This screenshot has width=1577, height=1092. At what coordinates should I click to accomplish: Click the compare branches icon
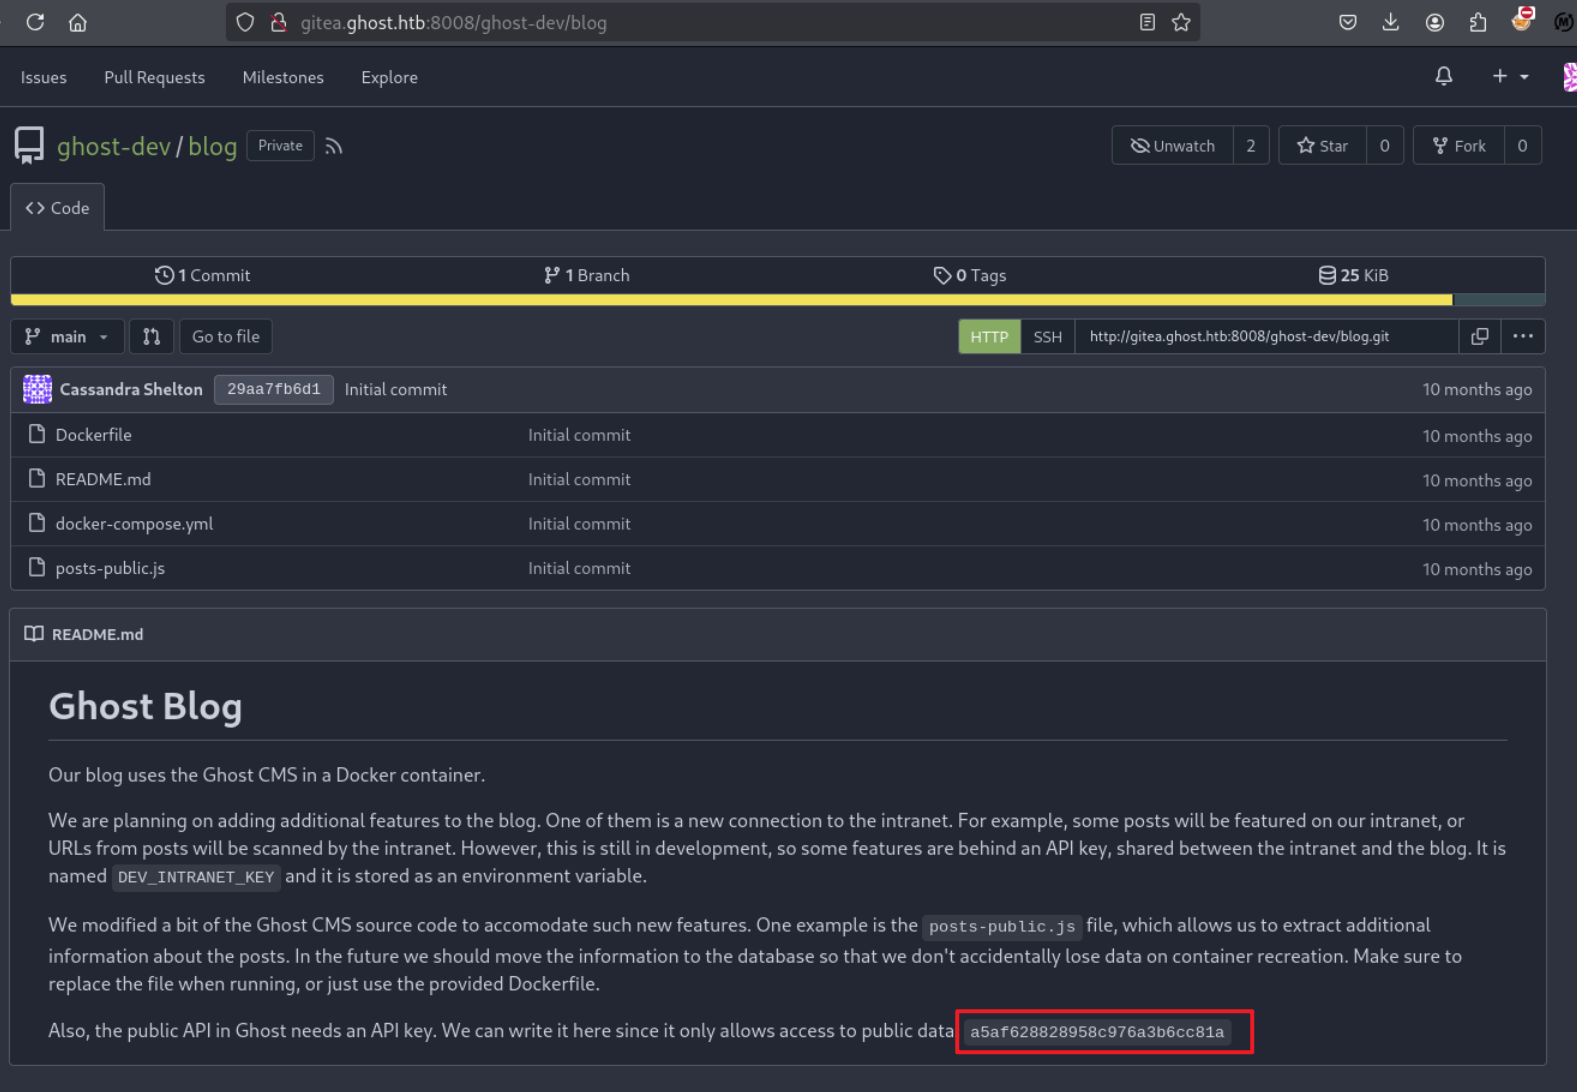151,337
